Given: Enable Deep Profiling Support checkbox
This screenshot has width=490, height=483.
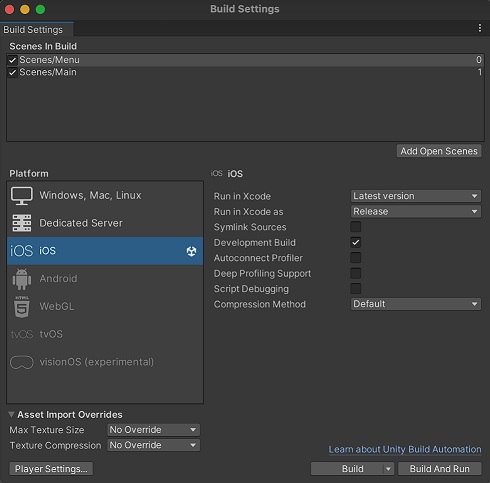Looking at the screenshot, I should click(x=356, y=273).
